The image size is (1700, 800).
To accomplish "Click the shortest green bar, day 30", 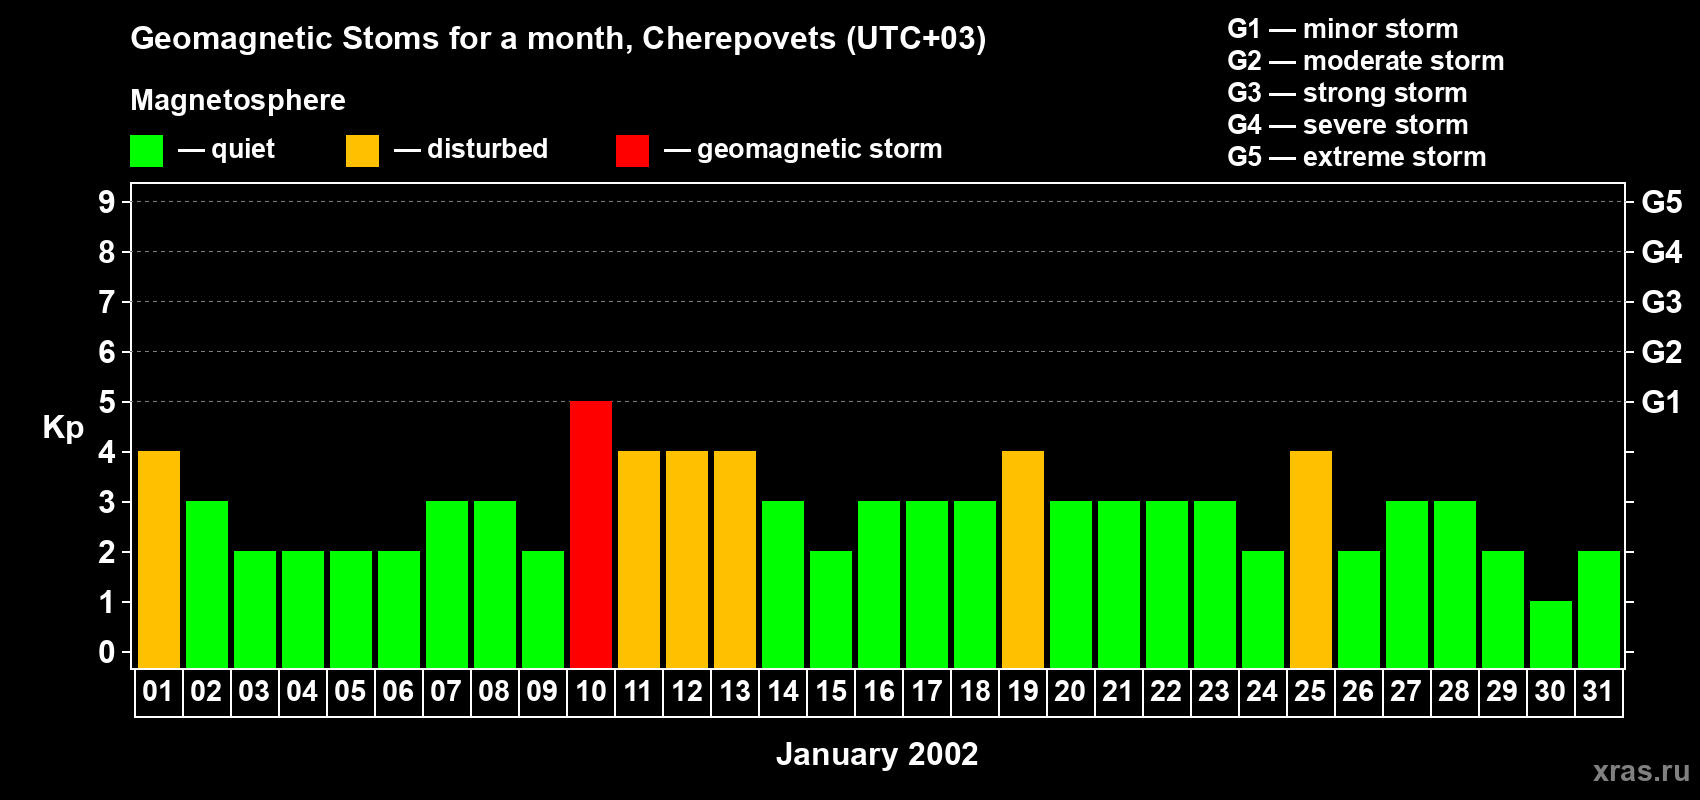I will coord(1551,634).
